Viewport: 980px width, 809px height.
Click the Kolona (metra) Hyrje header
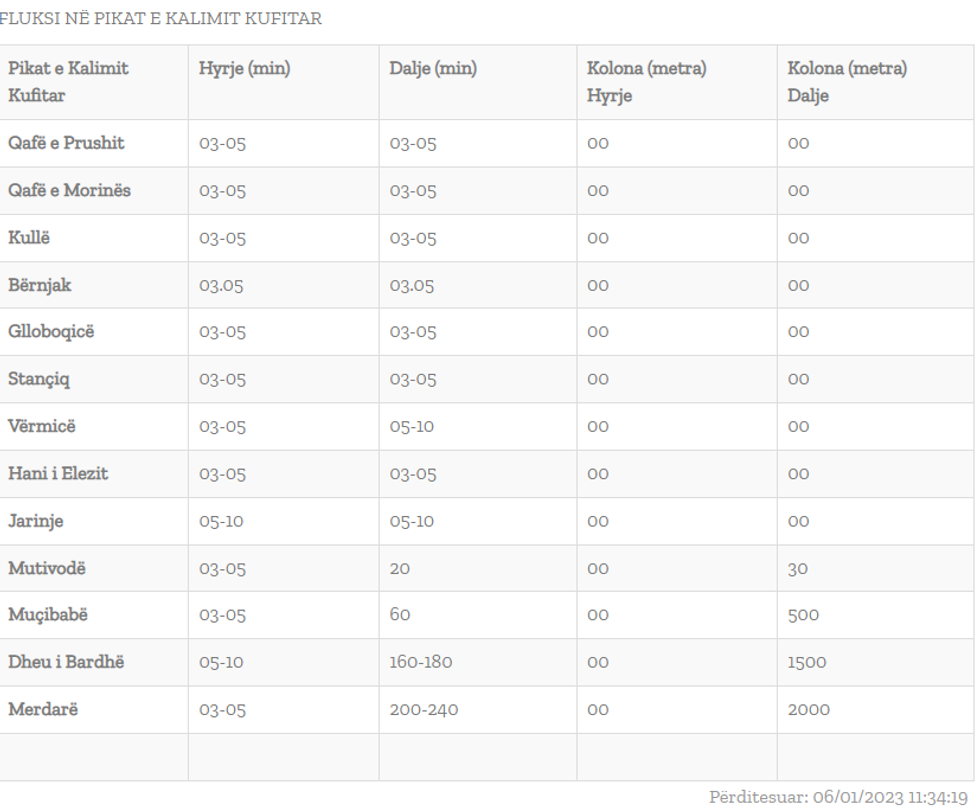coord(647,81)
